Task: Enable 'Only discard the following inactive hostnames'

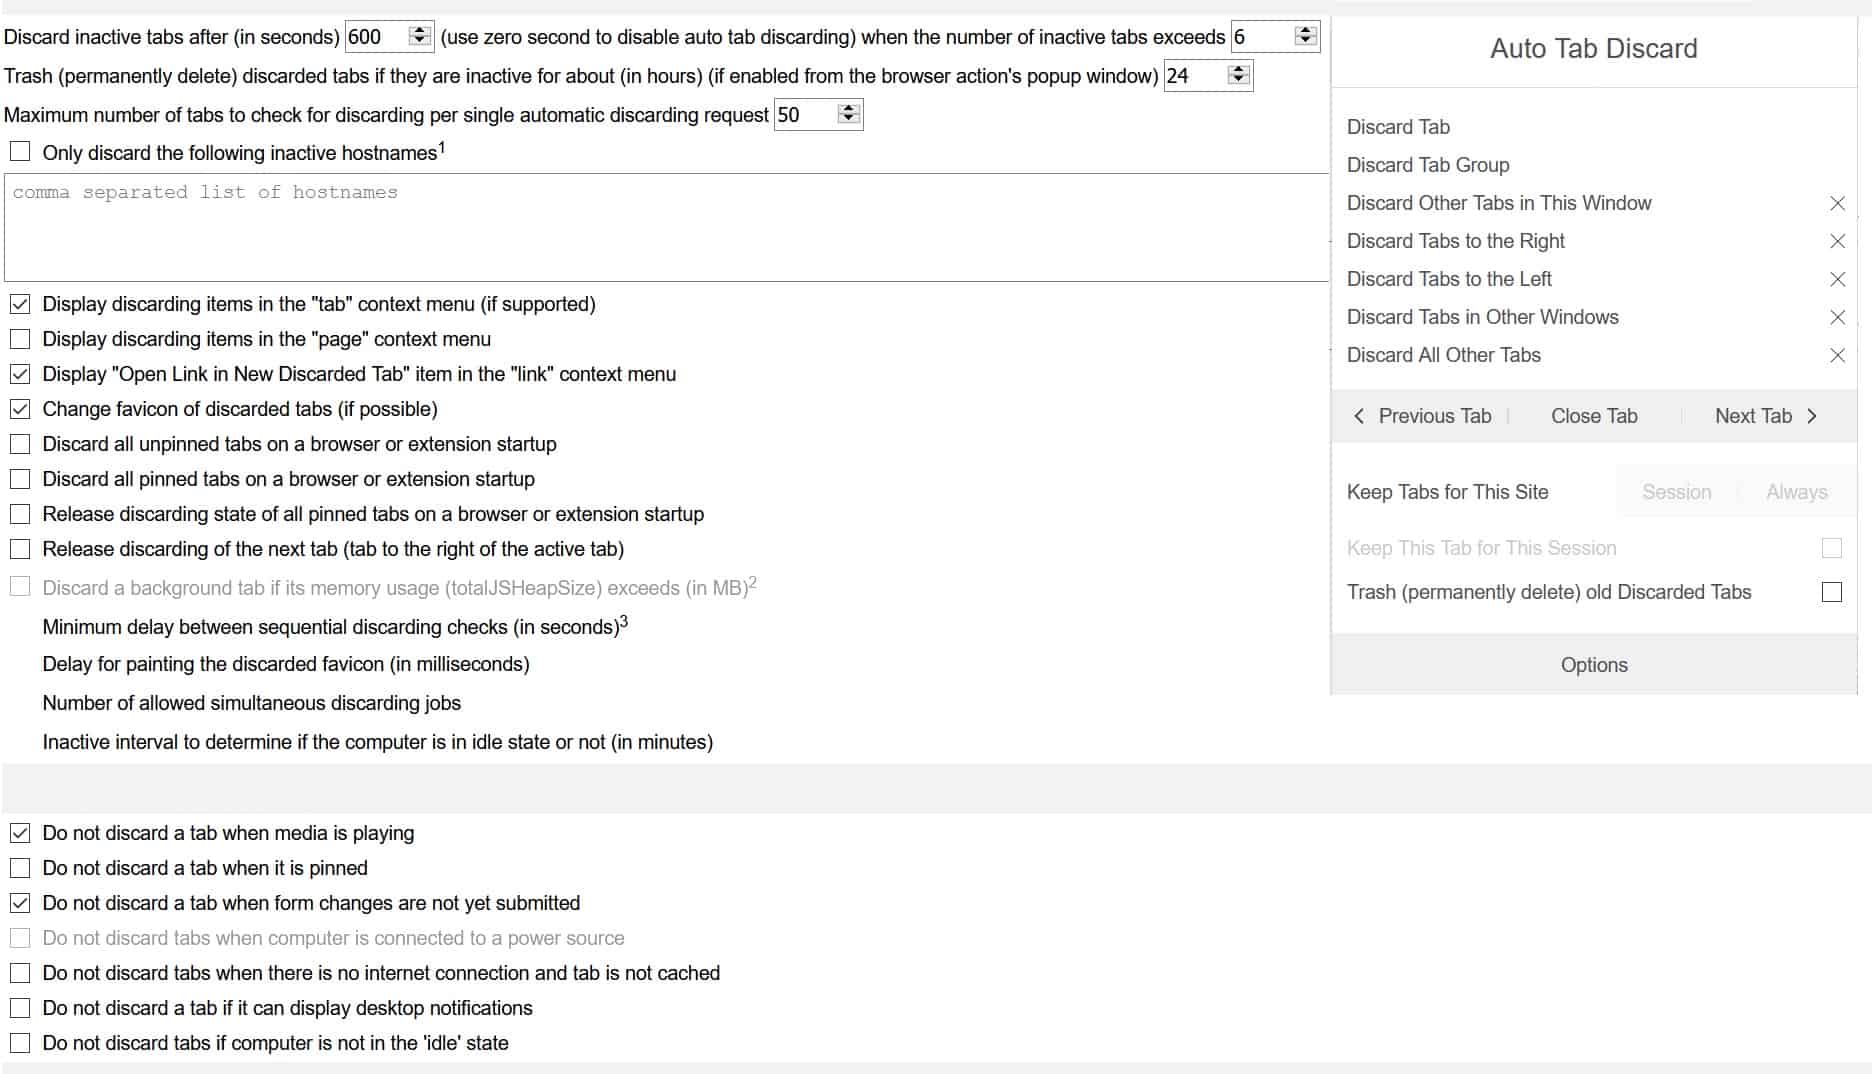Action: [x=20, y=152]
